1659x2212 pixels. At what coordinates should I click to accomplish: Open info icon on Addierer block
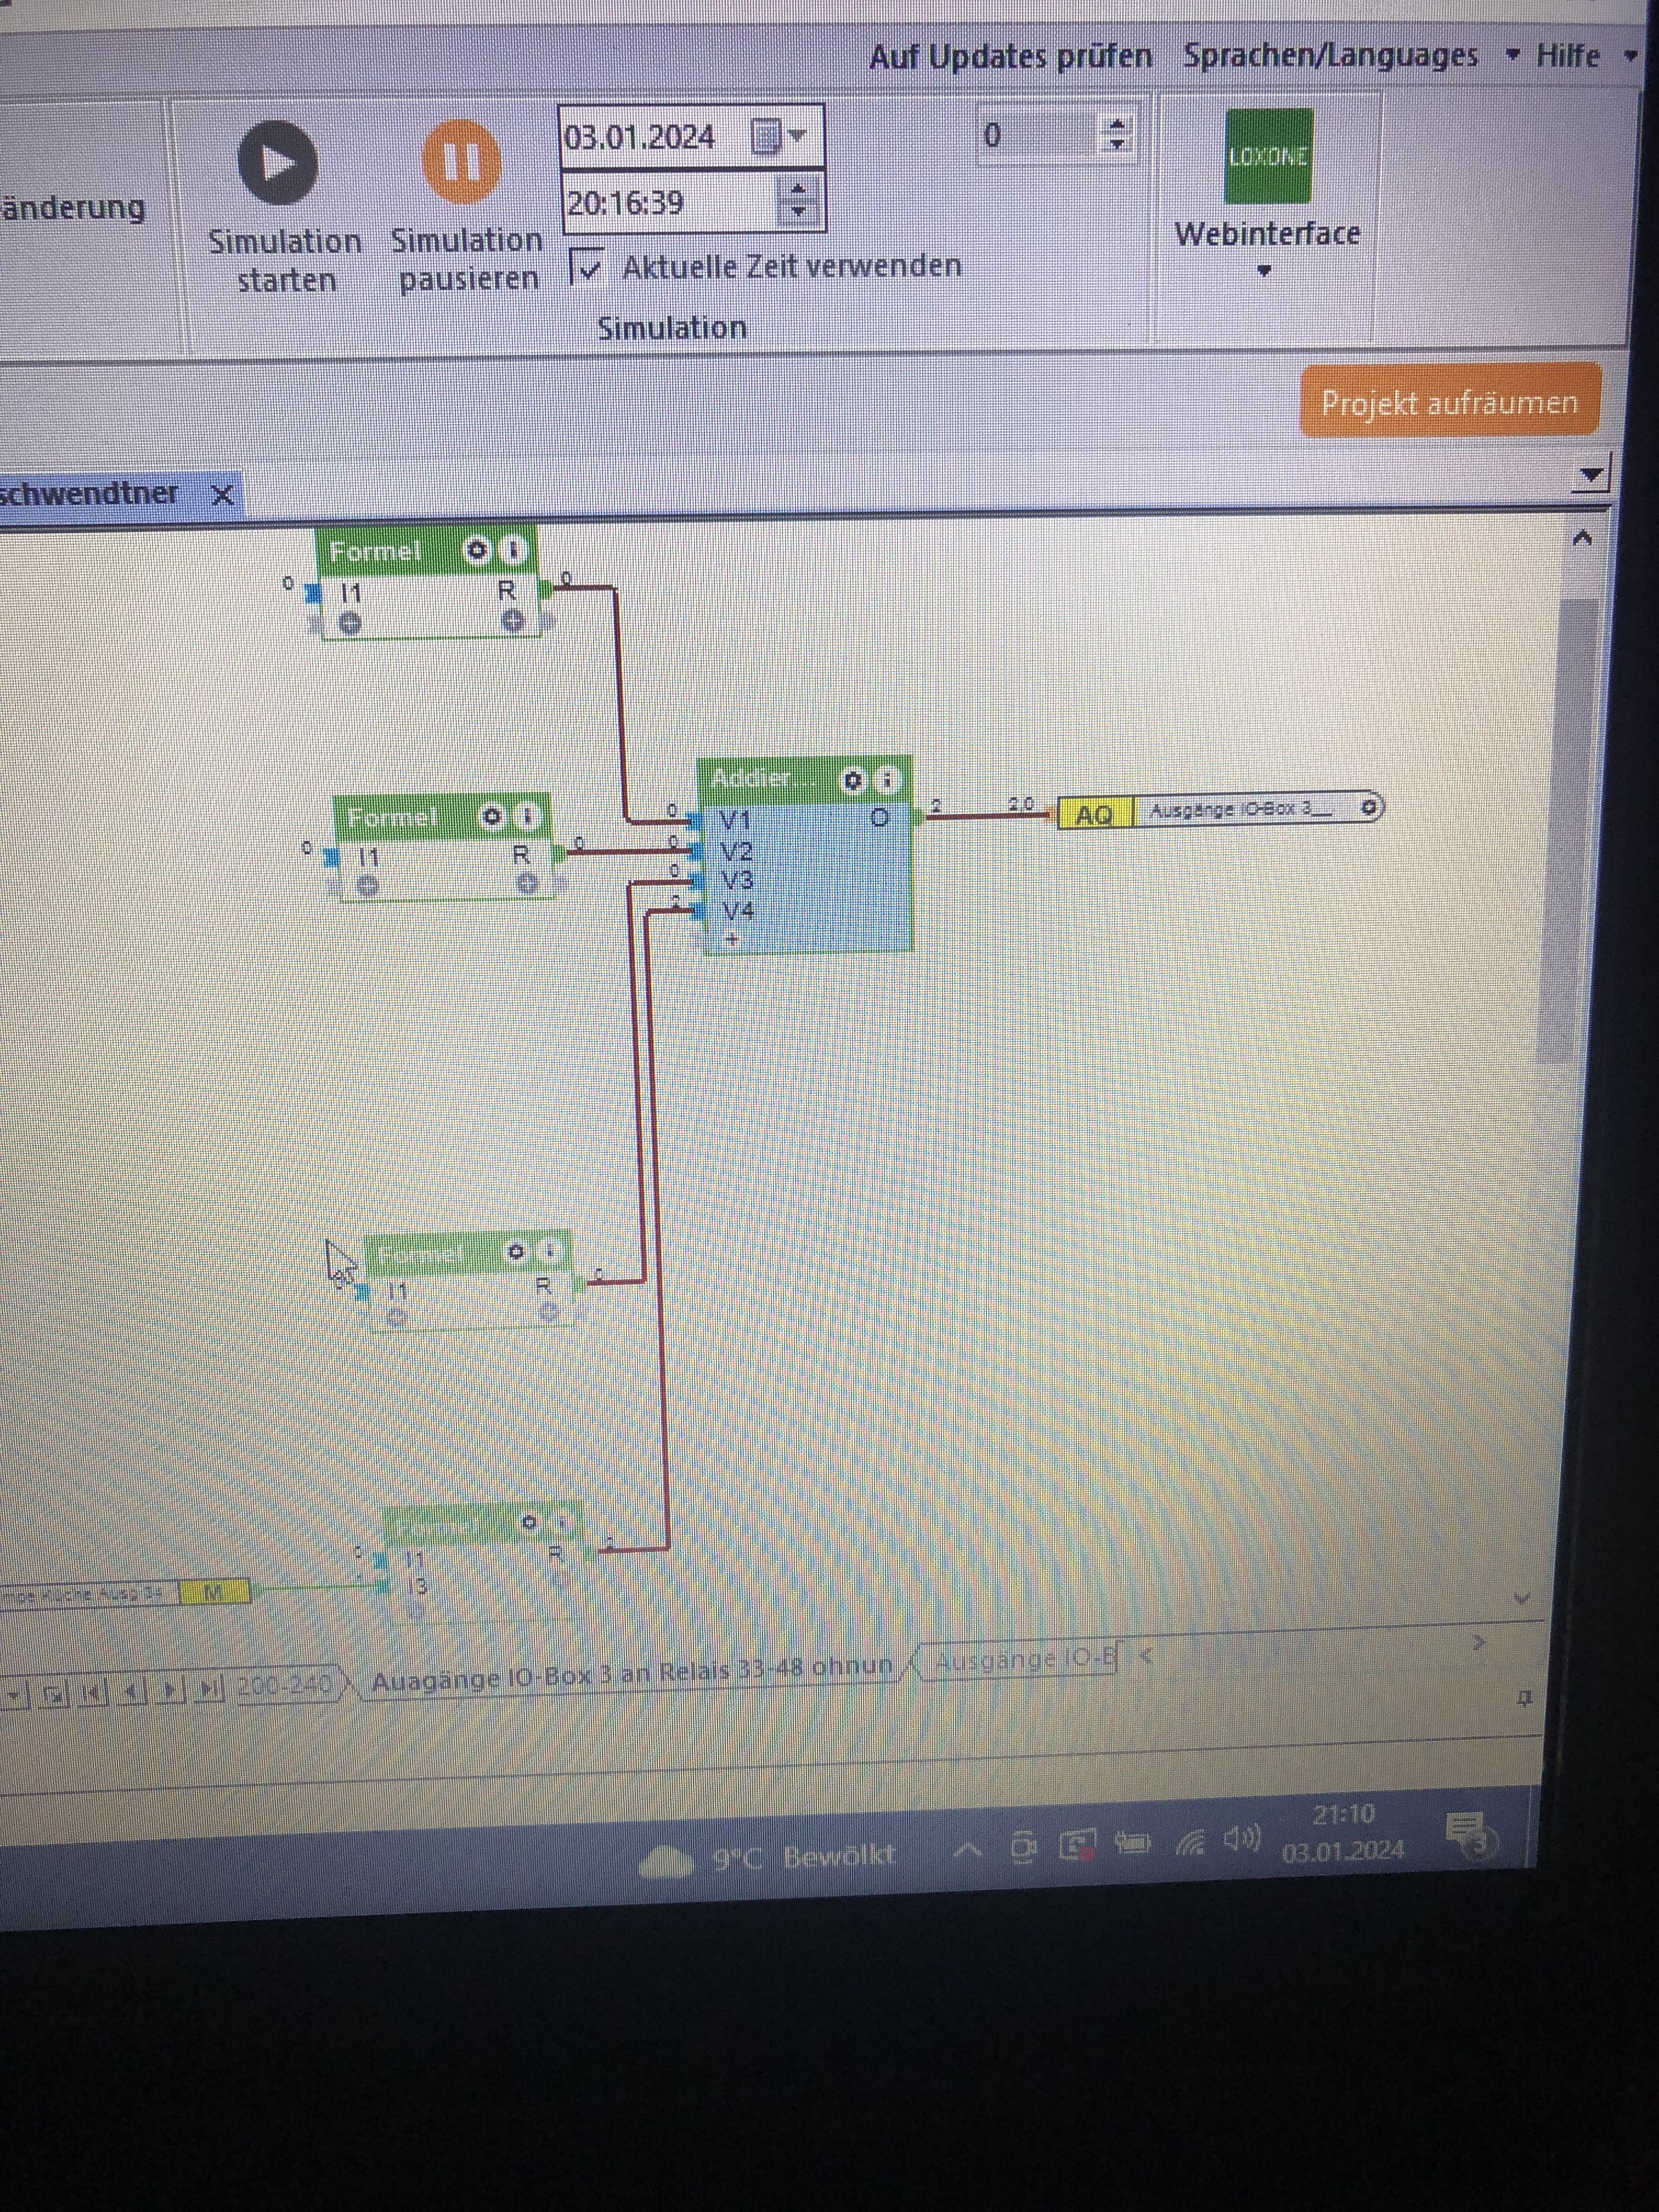886,780
